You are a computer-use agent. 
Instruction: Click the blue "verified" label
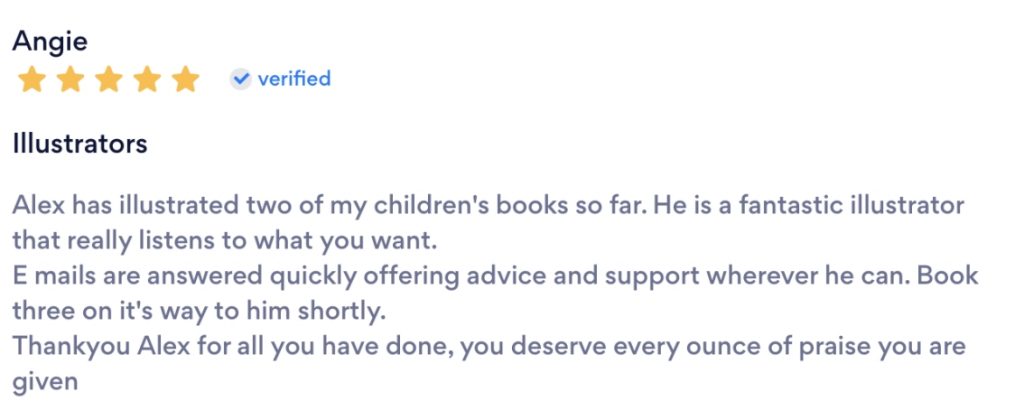(294, 79)
